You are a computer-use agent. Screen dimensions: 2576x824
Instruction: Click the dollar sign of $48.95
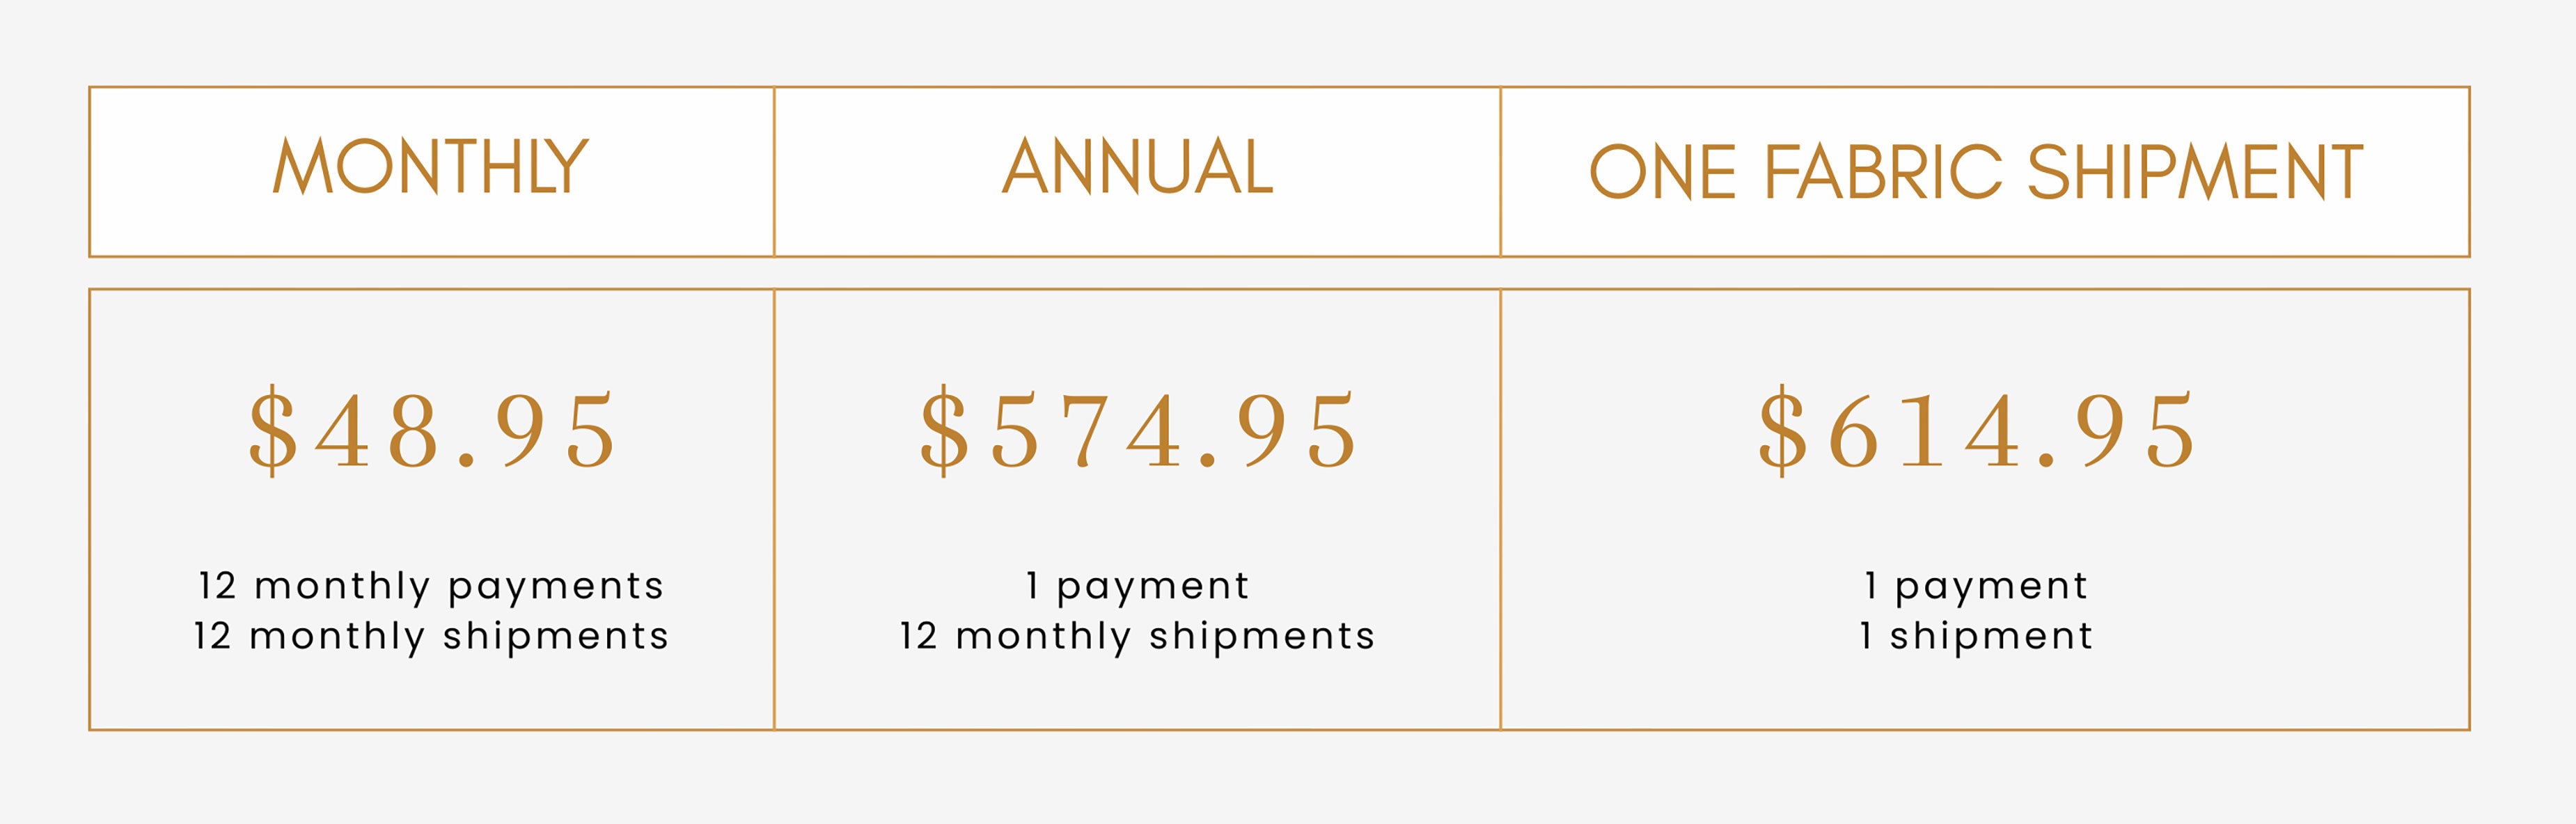pyautogui.click(x=273, y=431)
